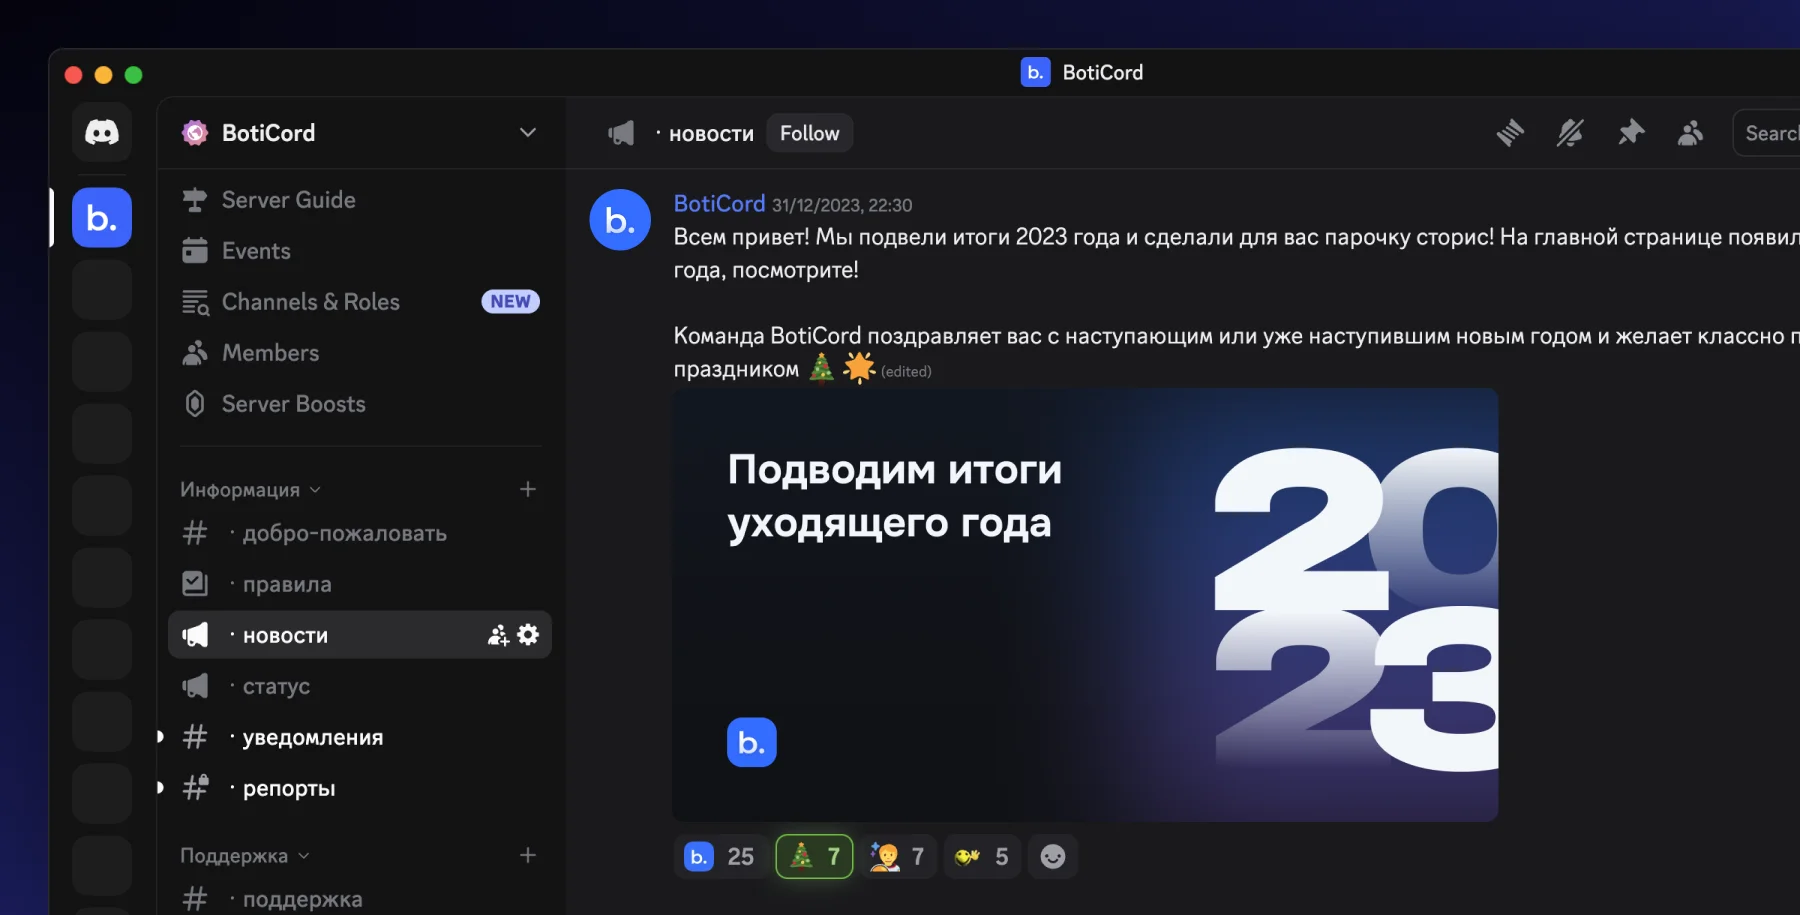Click the Events calendar icon
Viewport: 1800px width, 915px height.
195,251
